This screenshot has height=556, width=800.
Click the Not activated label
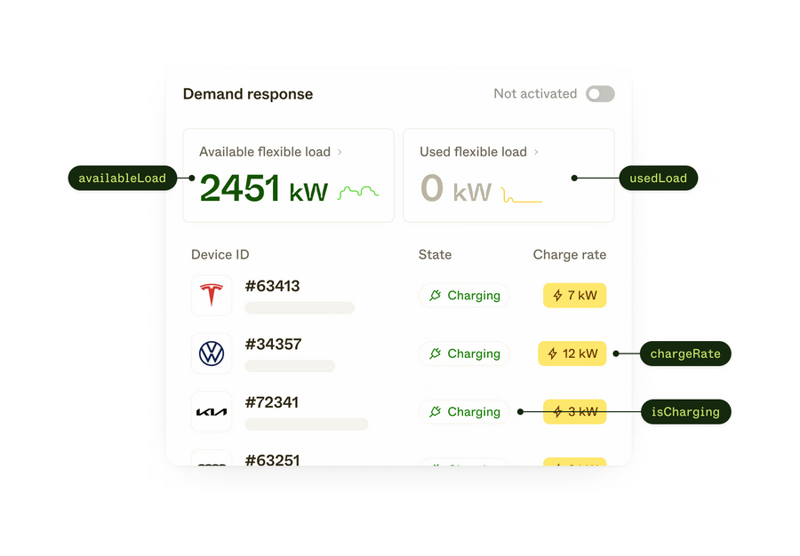coord(535,94)
